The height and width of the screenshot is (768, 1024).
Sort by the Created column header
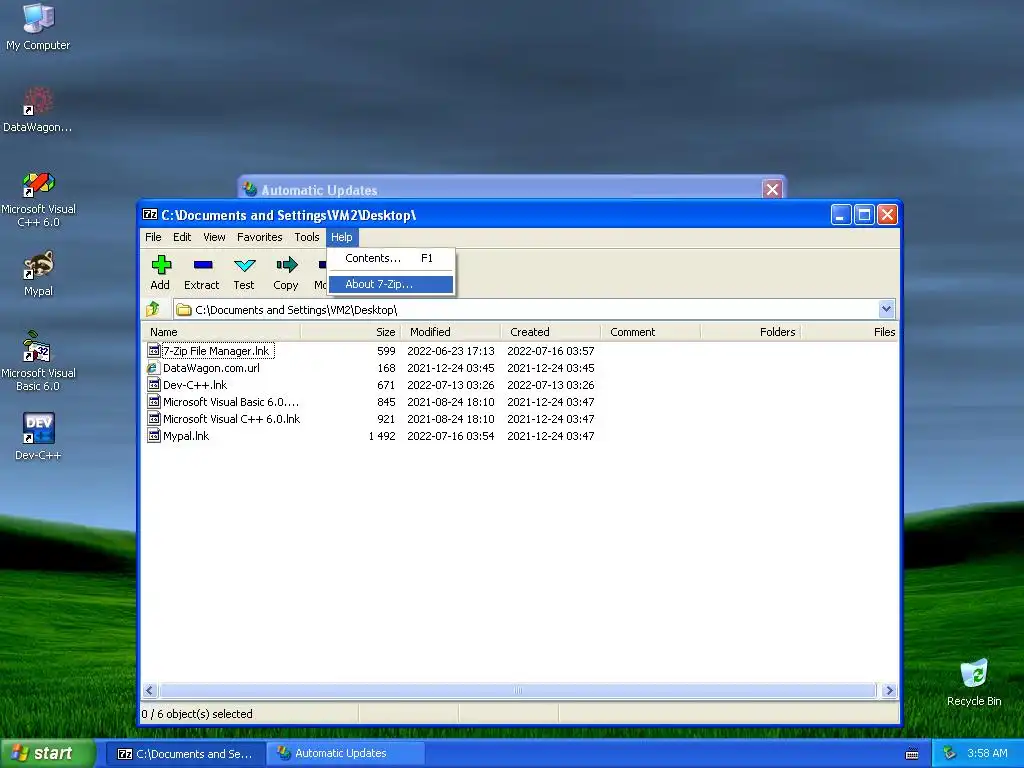551,332
